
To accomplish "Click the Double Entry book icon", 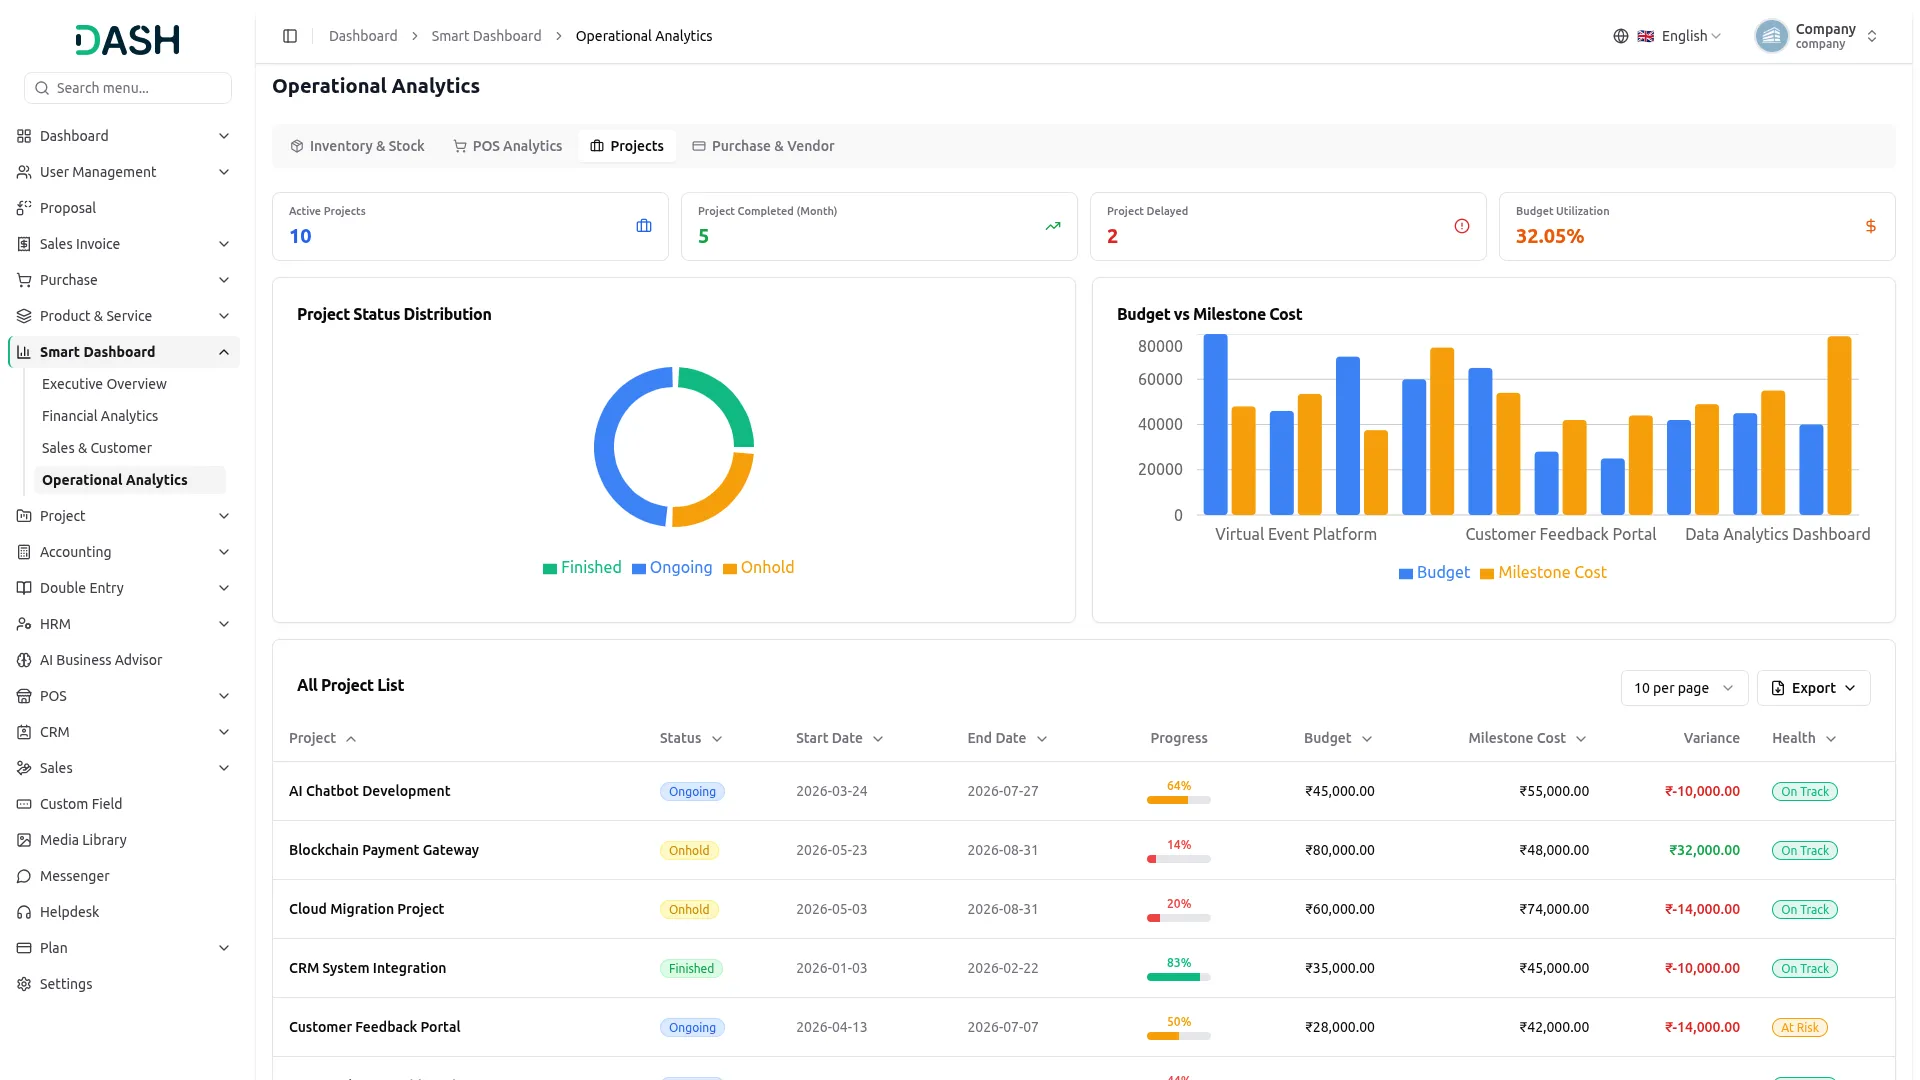I will coord(24,588).
